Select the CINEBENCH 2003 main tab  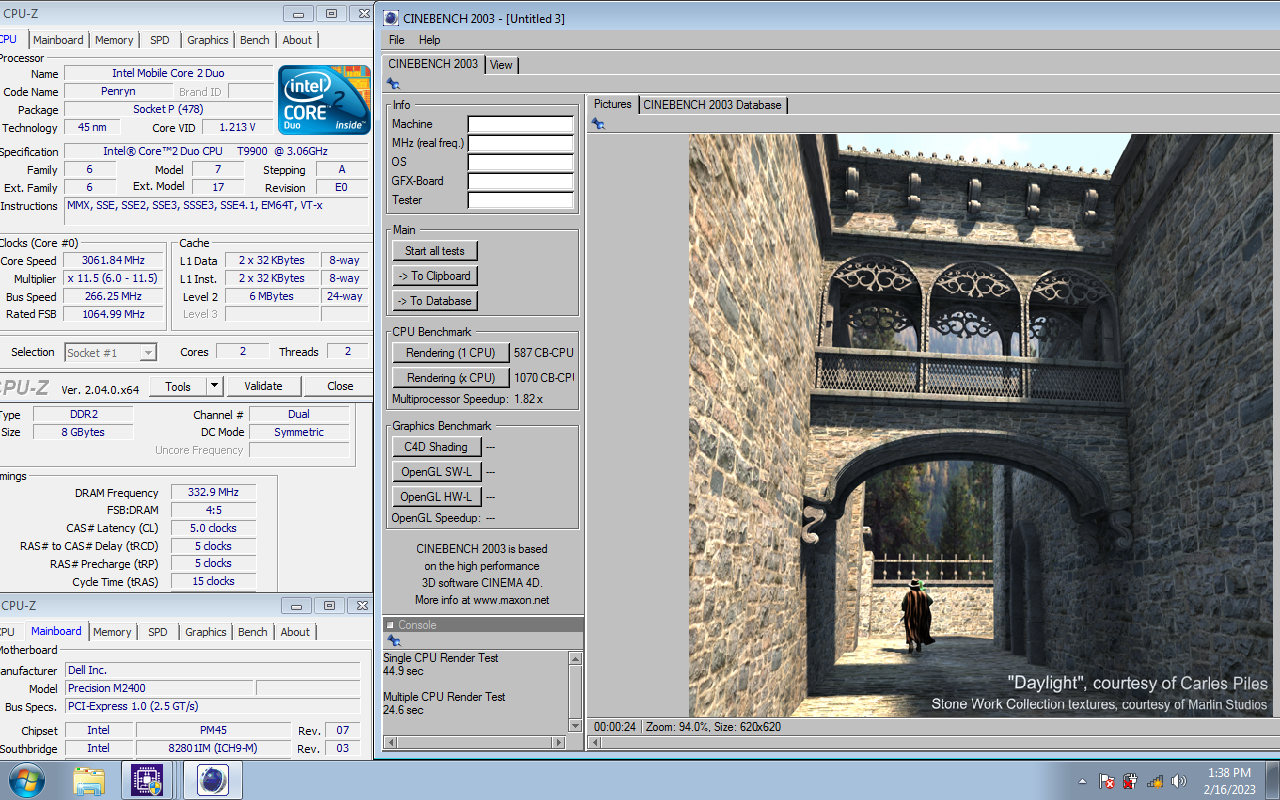click(x=433, y=64)
